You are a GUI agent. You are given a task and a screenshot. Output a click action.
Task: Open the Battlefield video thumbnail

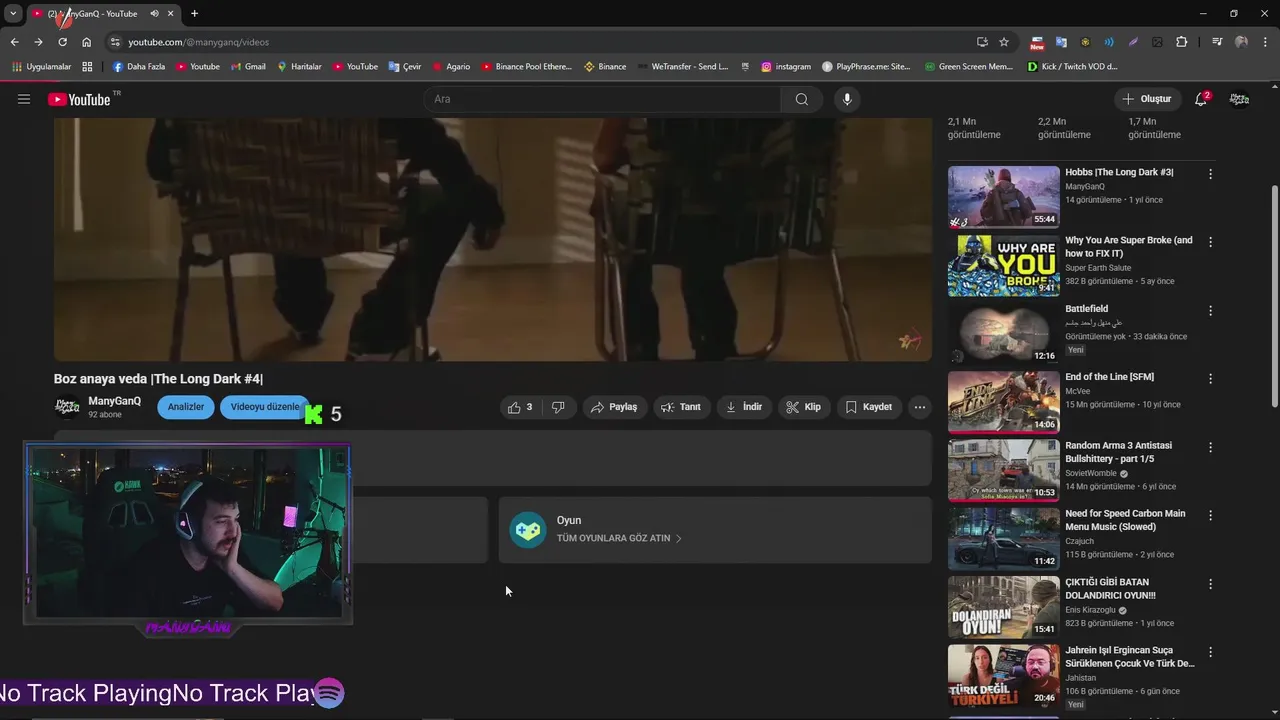tap(1004, 334)
